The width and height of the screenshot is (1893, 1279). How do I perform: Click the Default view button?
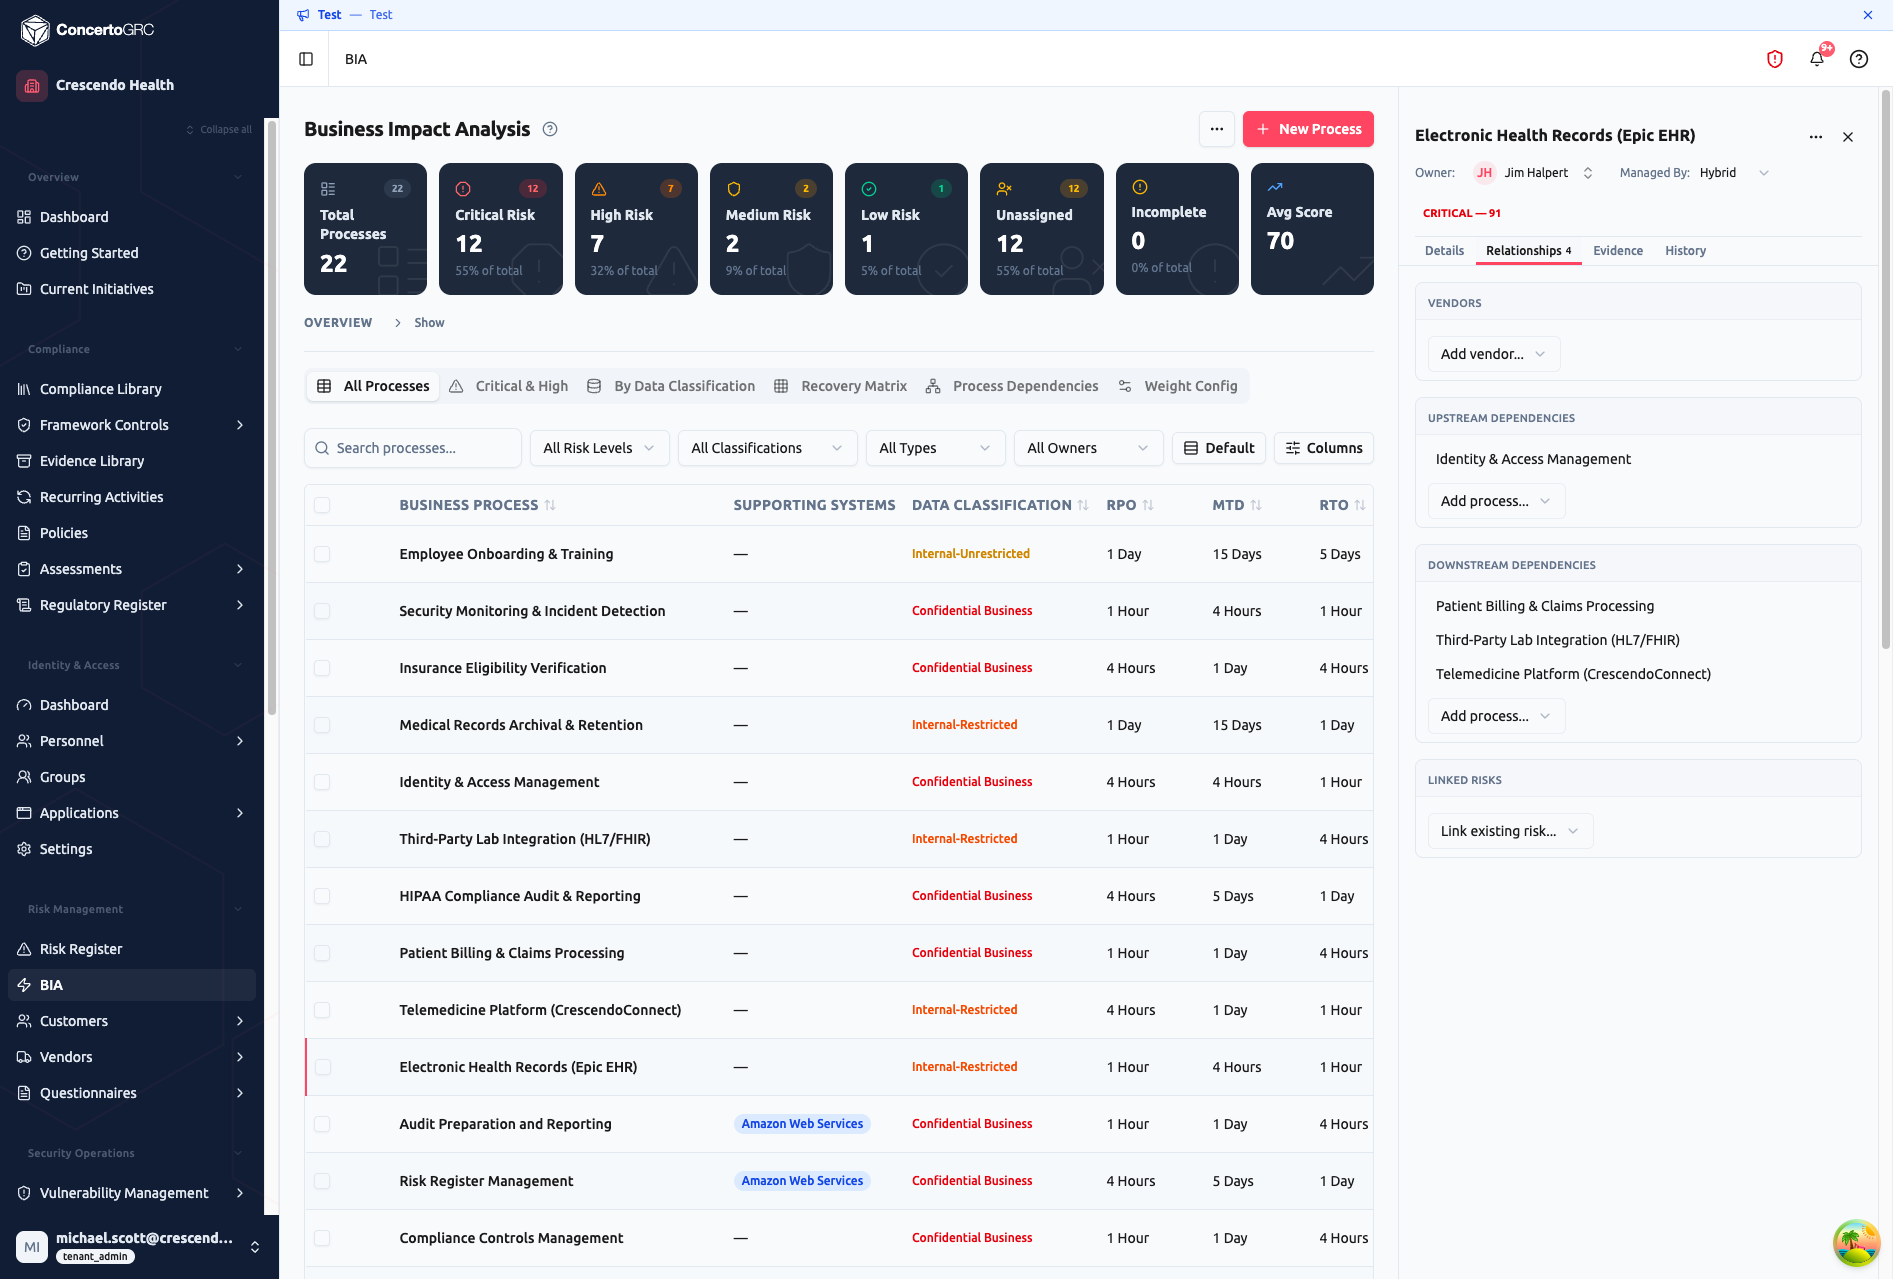[1219, 448]
